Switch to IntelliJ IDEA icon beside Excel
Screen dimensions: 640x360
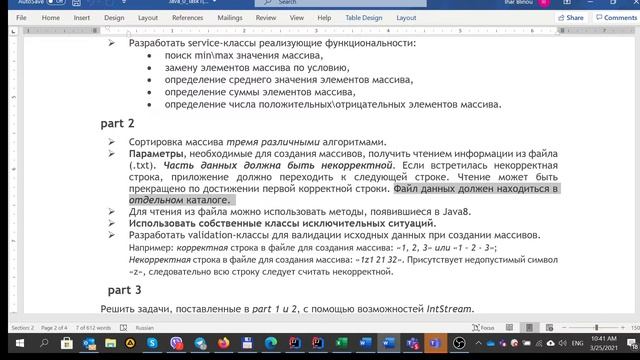pos(318,343)
